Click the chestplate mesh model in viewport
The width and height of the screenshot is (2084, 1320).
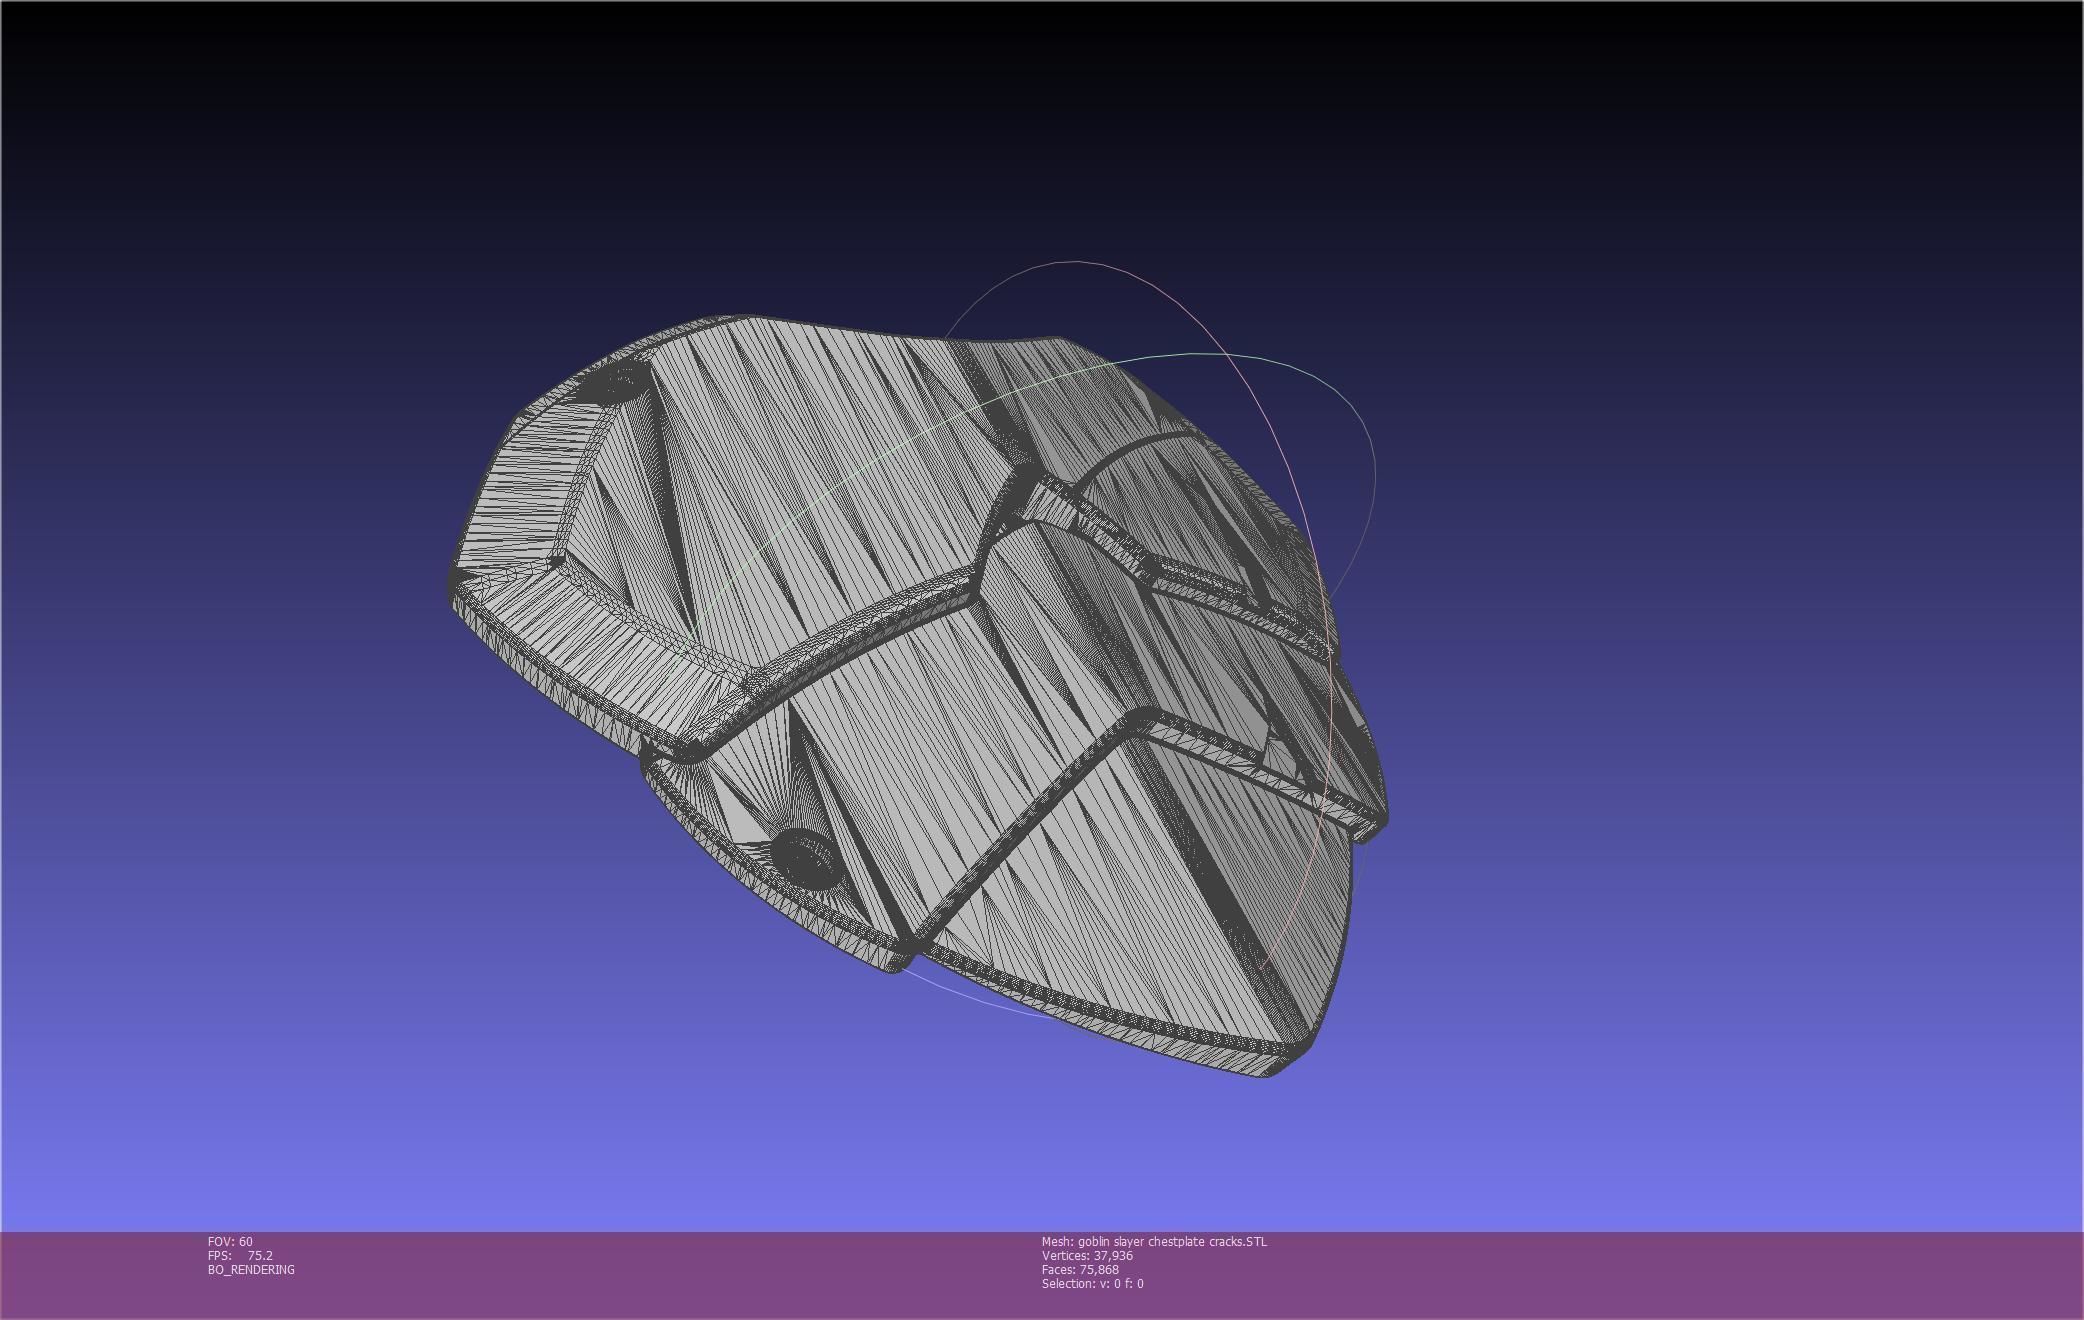[x=917, y=695]
